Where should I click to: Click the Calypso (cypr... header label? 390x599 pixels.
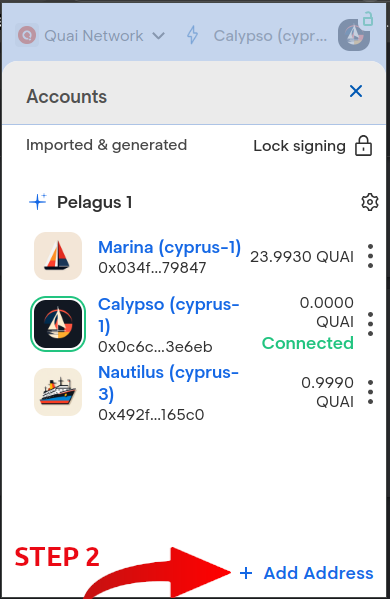click(270, 36)
